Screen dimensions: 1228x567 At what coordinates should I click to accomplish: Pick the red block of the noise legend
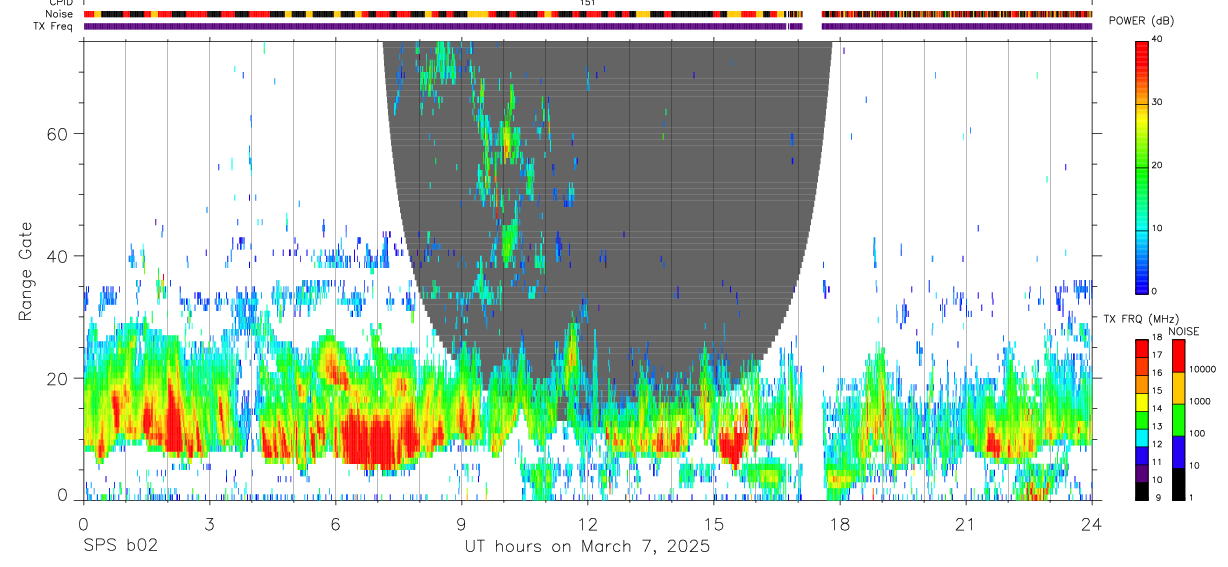point(1178,356)
